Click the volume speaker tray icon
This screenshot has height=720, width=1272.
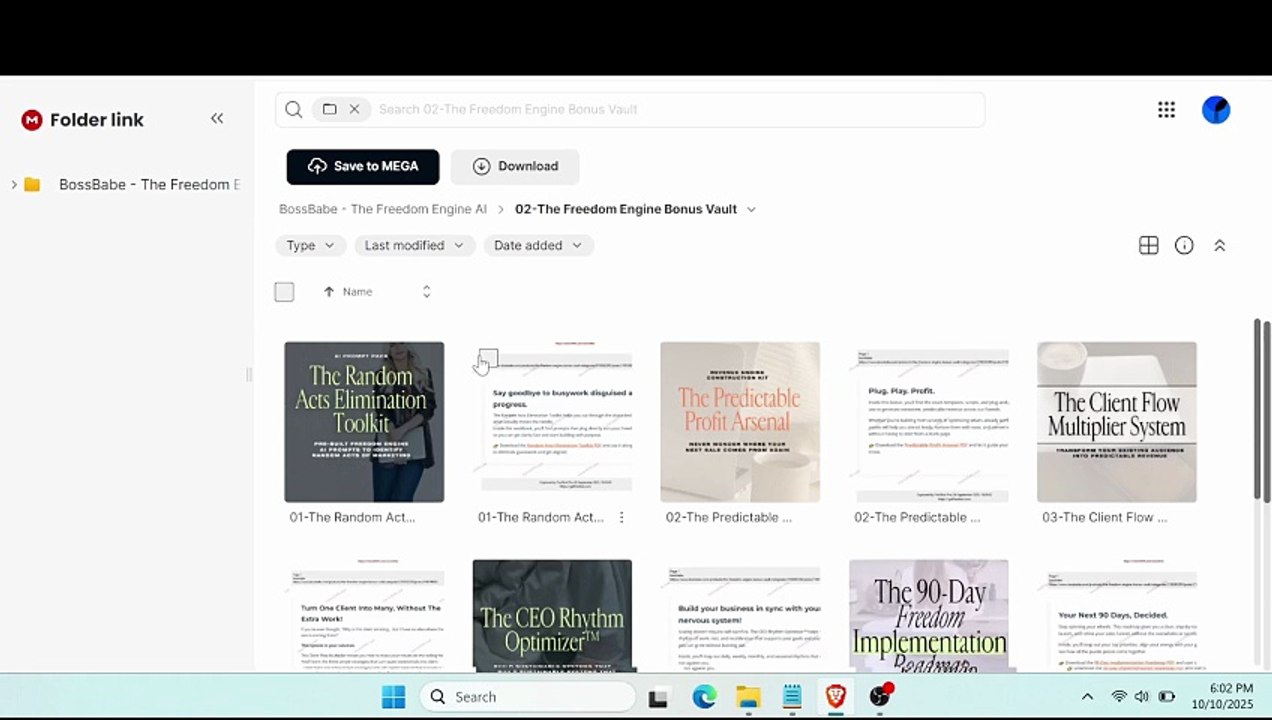1142,697
